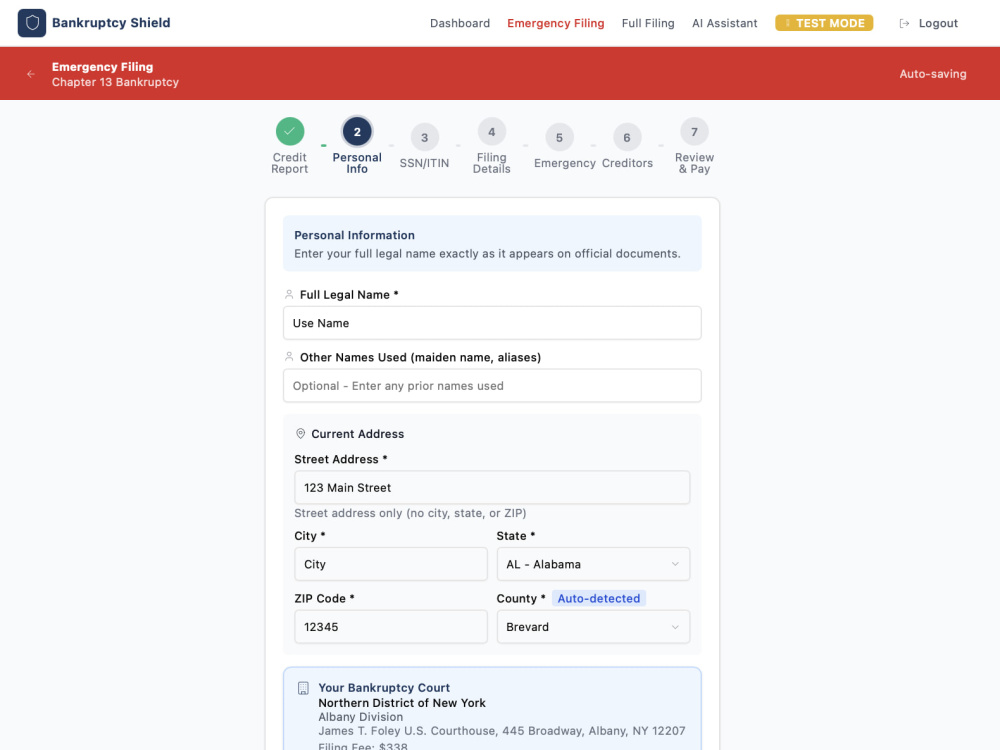Click the logout arrow icon

[904, 24]
